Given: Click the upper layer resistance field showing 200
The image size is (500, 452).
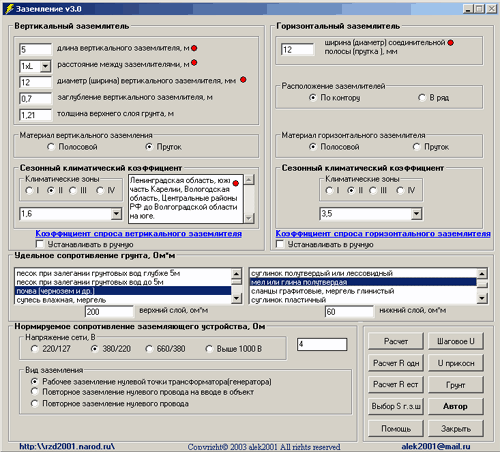Looking at the screenshot, I should coord(109,312).
